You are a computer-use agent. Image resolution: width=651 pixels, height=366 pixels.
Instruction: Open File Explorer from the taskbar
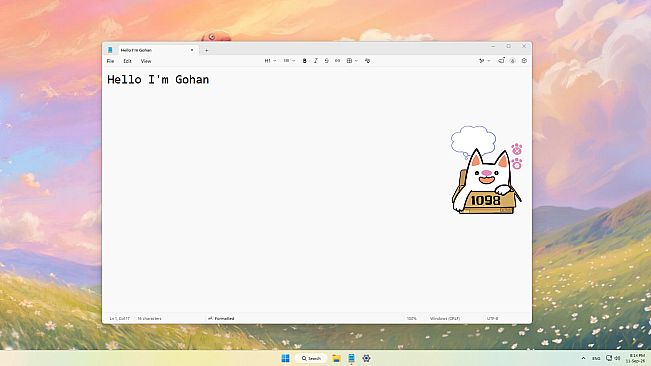[336, 358]
